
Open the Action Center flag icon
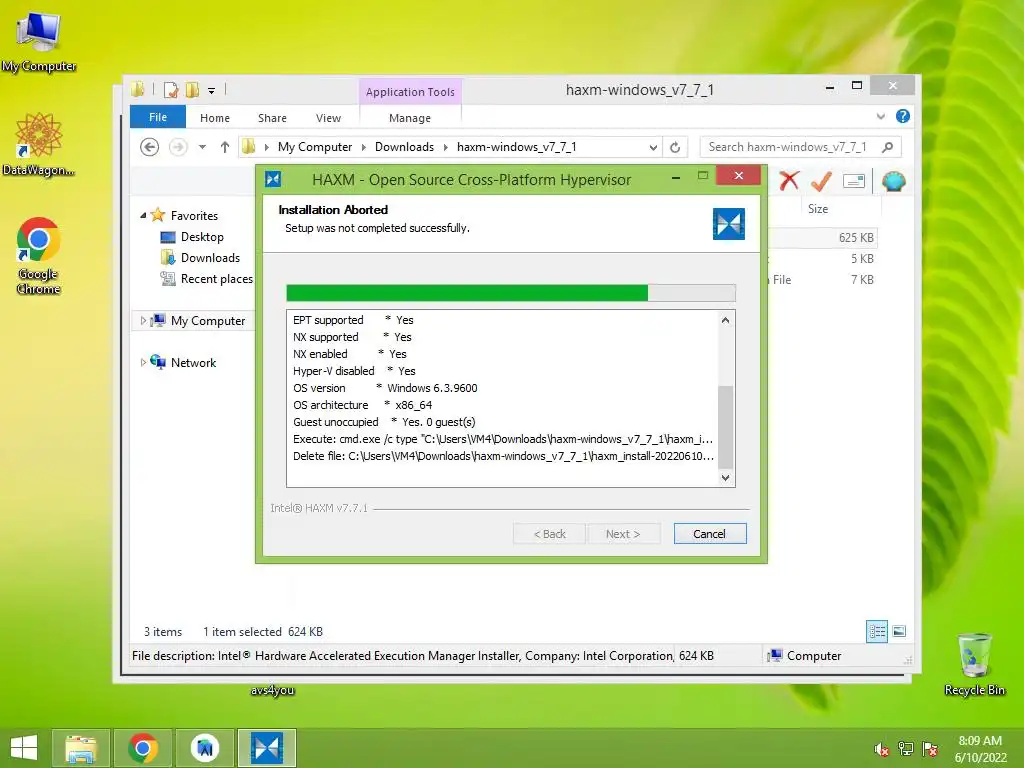tap(930, 749)
